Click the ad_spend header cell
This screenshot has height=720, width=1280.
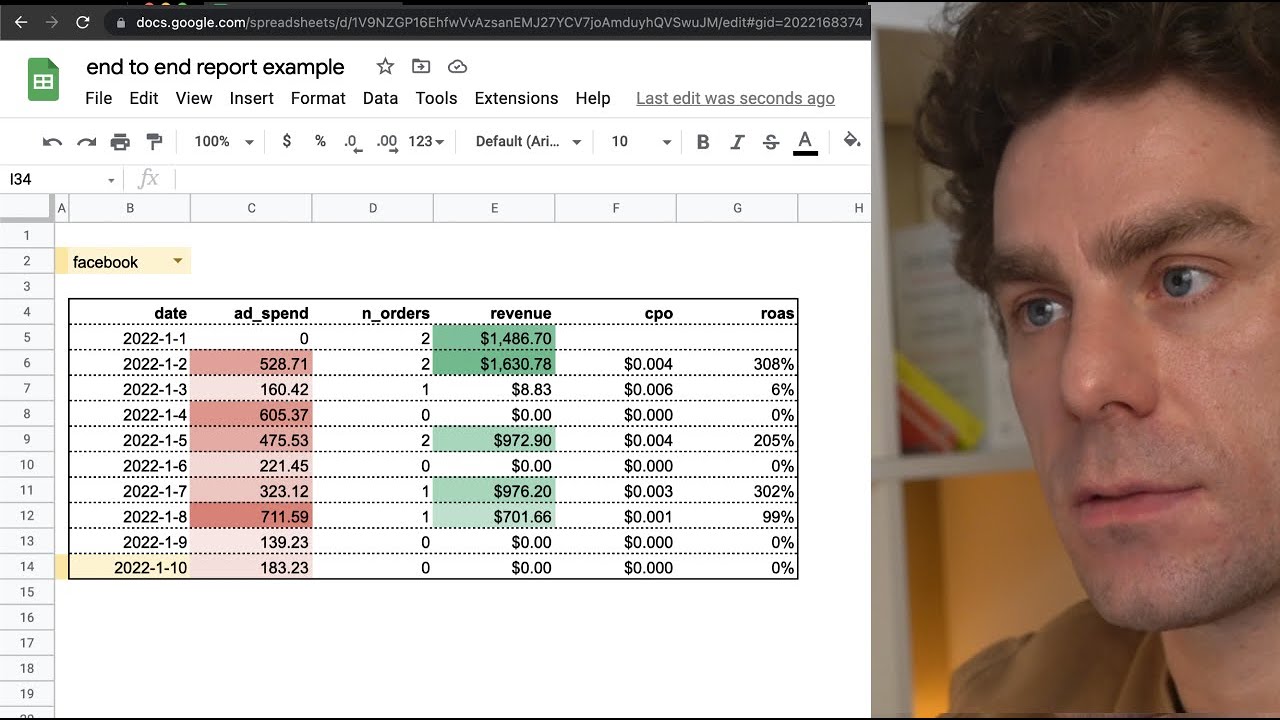click(x=251, y=313)
